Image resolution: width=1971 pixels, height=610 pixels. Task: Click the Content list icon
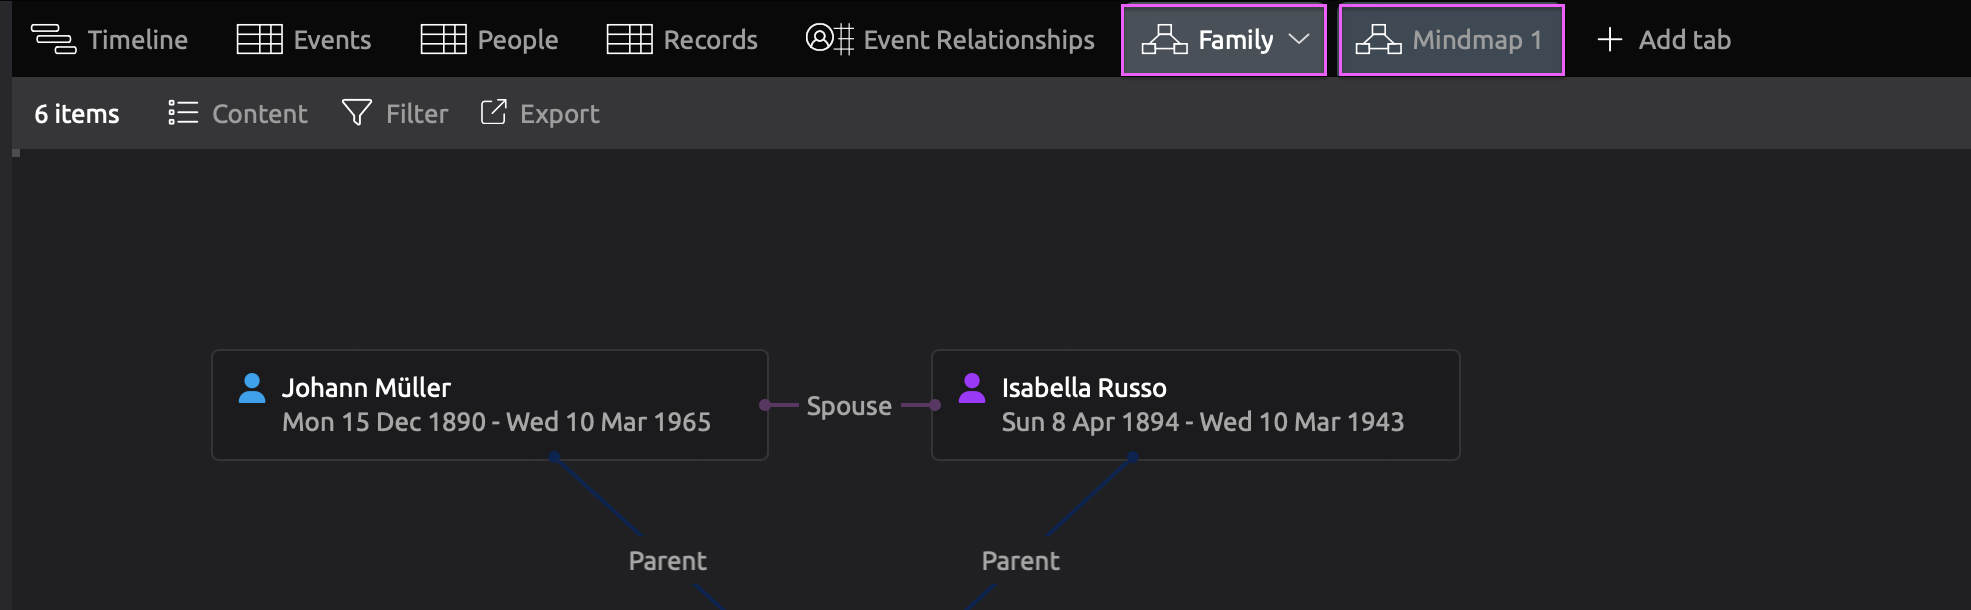[x=183, y=113]
